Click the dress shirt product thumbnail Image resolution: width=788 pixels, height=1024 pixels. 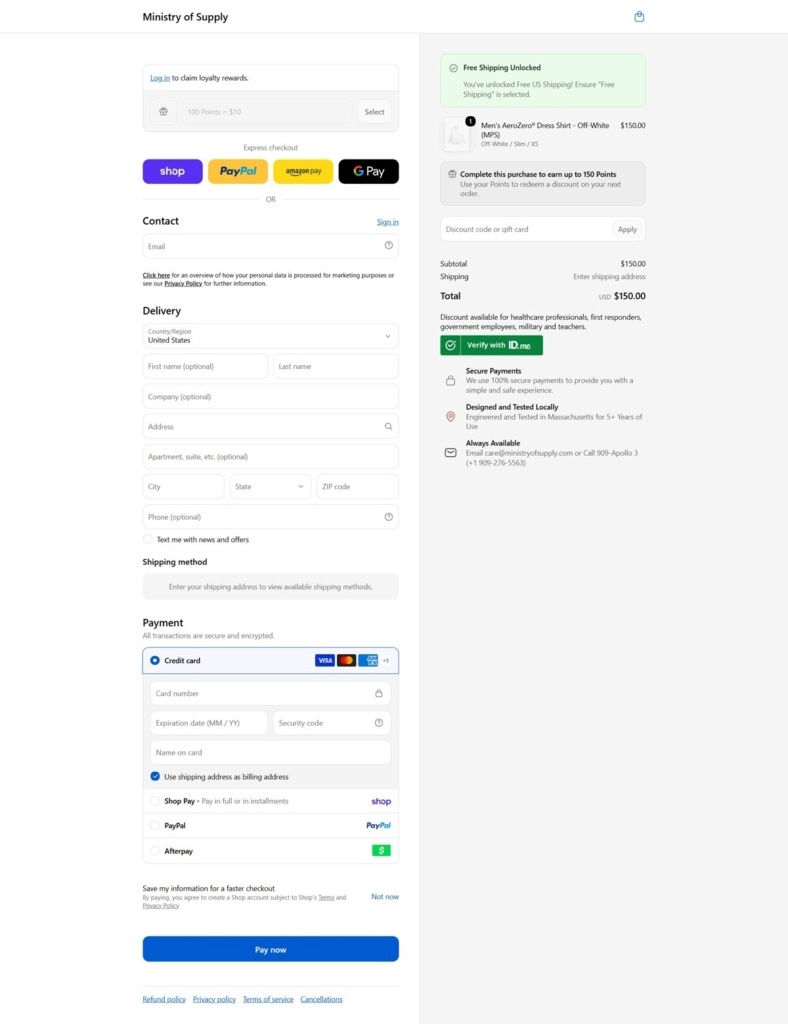(457, 135)
